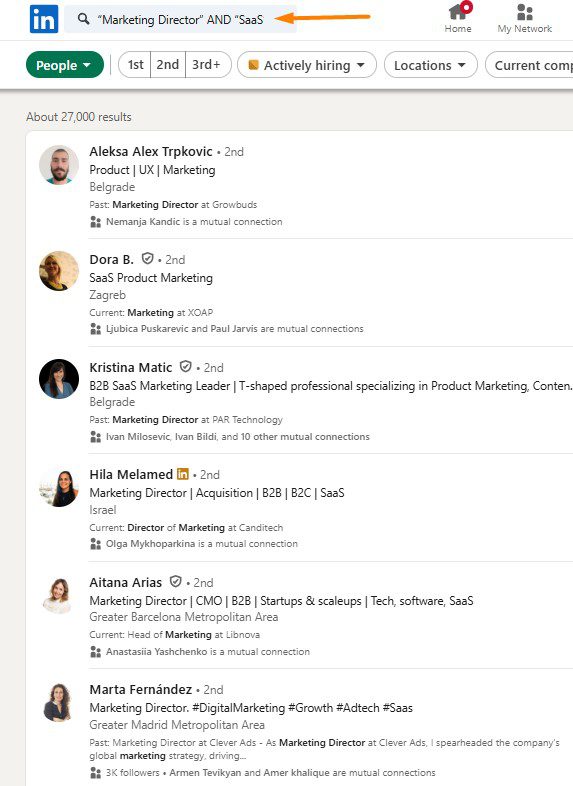Image resolution: width=573 pixels, height=786 pixels.
Task: Click "Israel" location text
Action: click(103, 510)
